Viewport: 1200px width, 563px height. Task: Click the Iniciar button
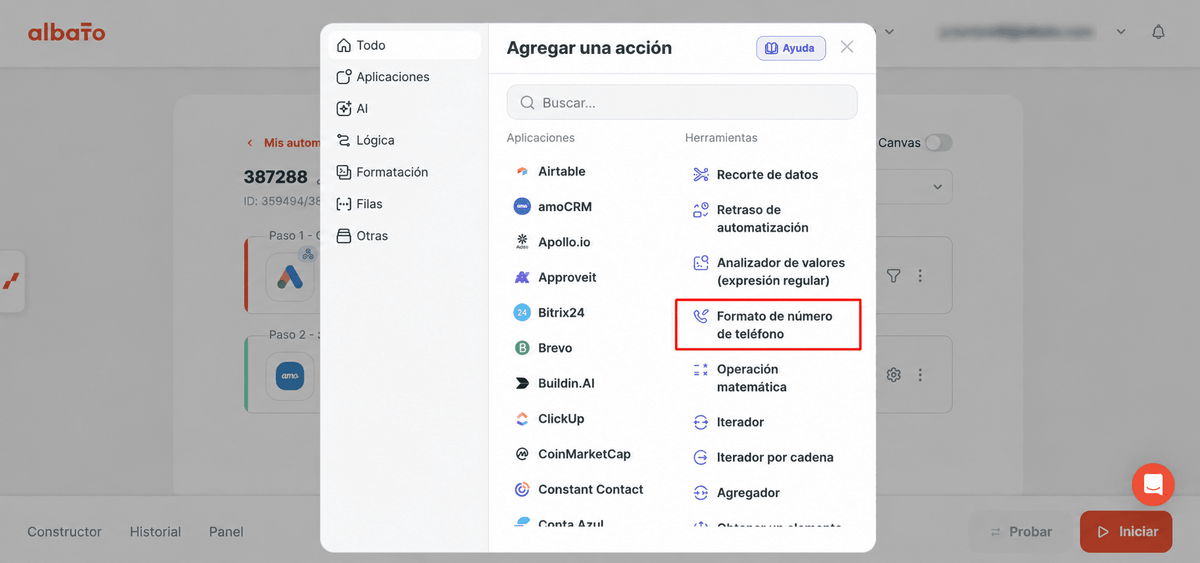[x=1126, y=532]
